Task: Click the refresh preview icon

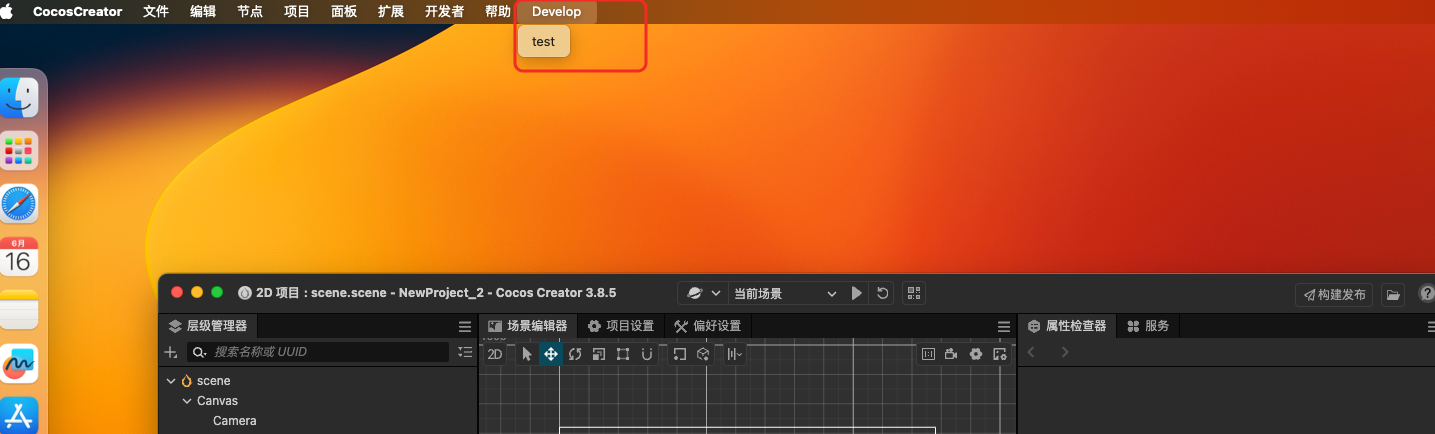Action: pos(882,293)
